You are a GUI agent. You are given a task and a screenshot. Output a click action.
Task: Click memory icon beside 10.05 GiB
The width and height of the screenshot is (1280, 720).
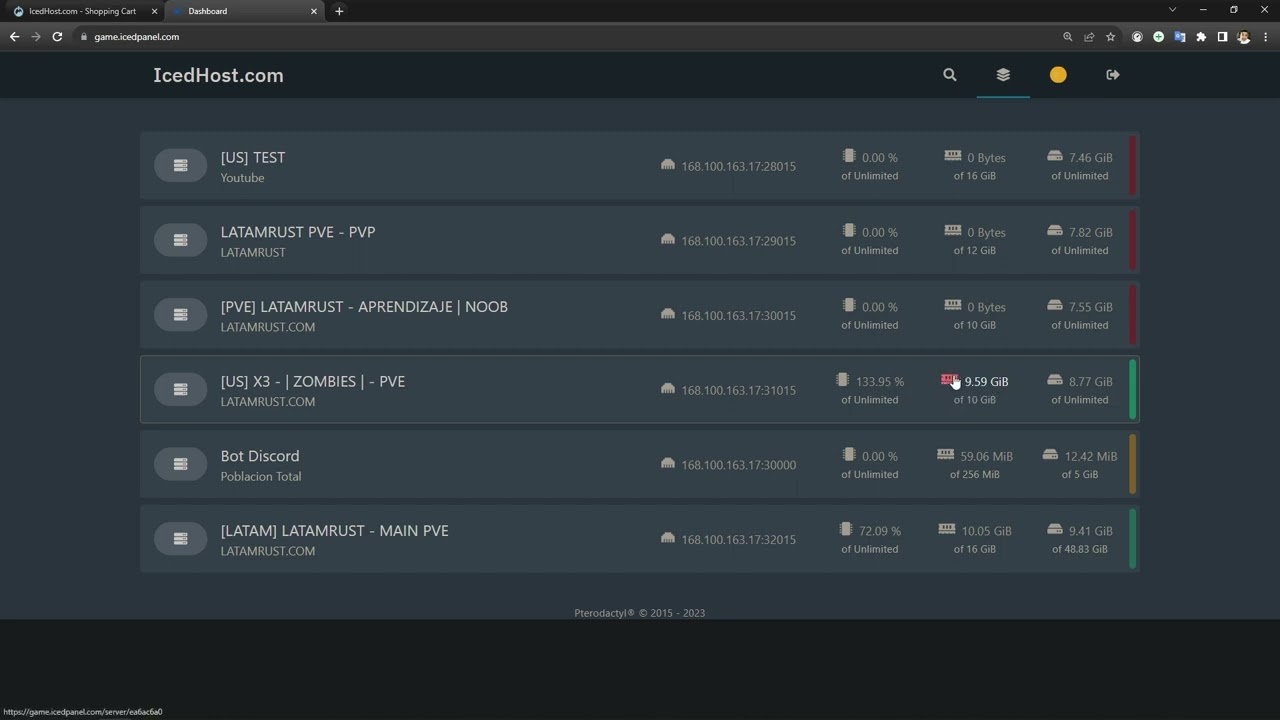947,529
